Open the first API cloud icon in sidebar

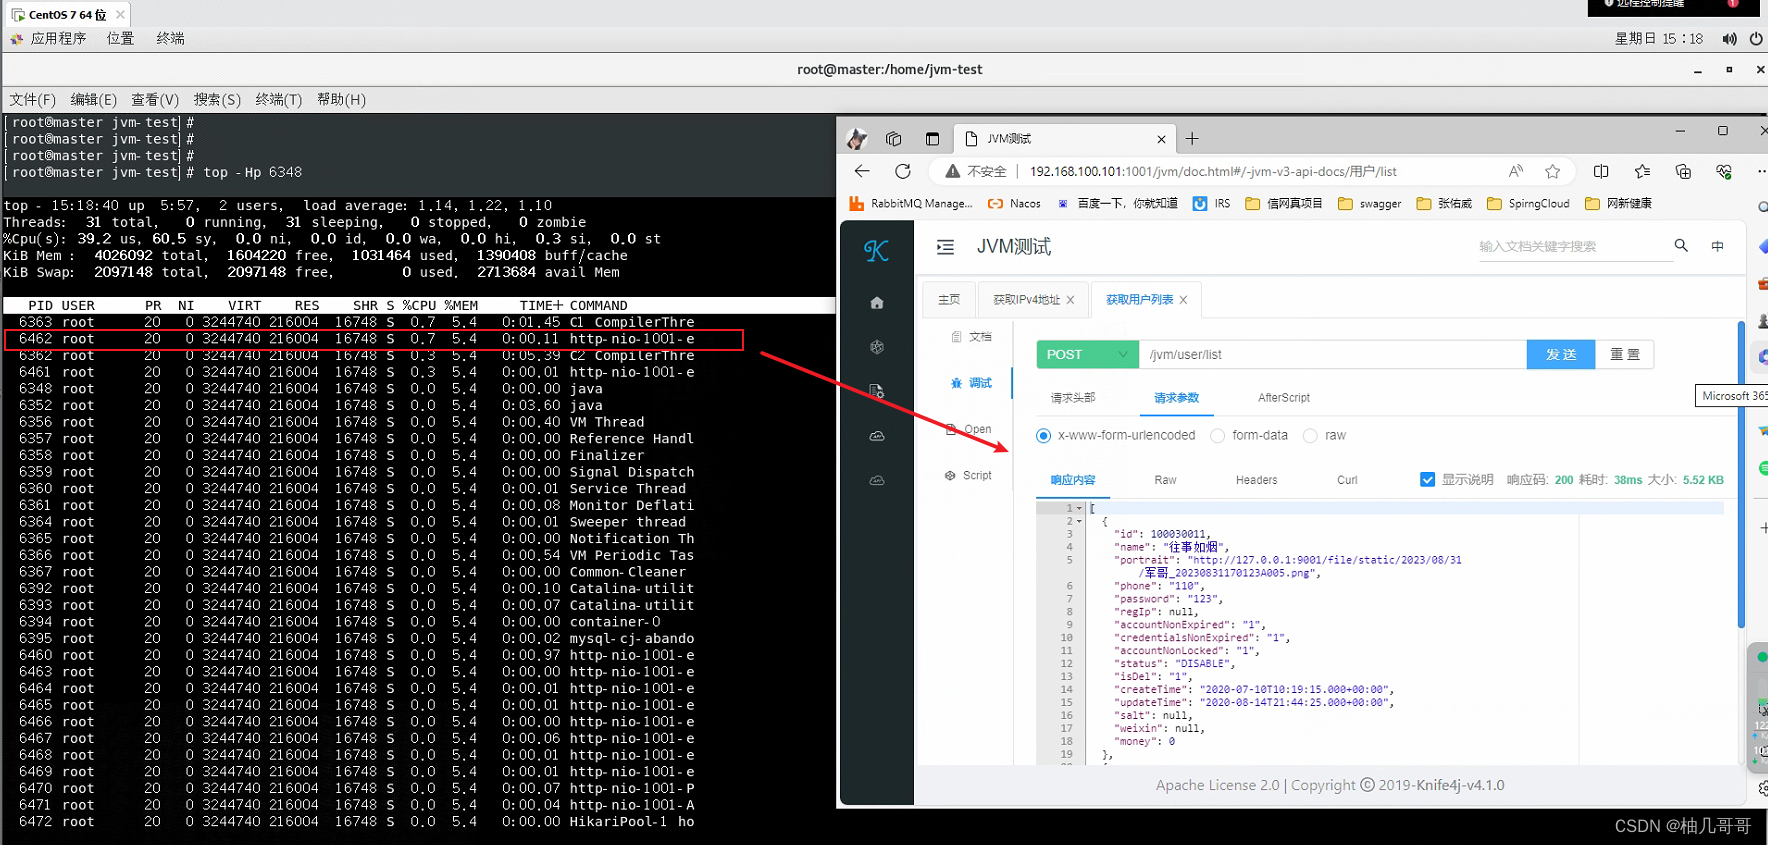tap(877, 436)
